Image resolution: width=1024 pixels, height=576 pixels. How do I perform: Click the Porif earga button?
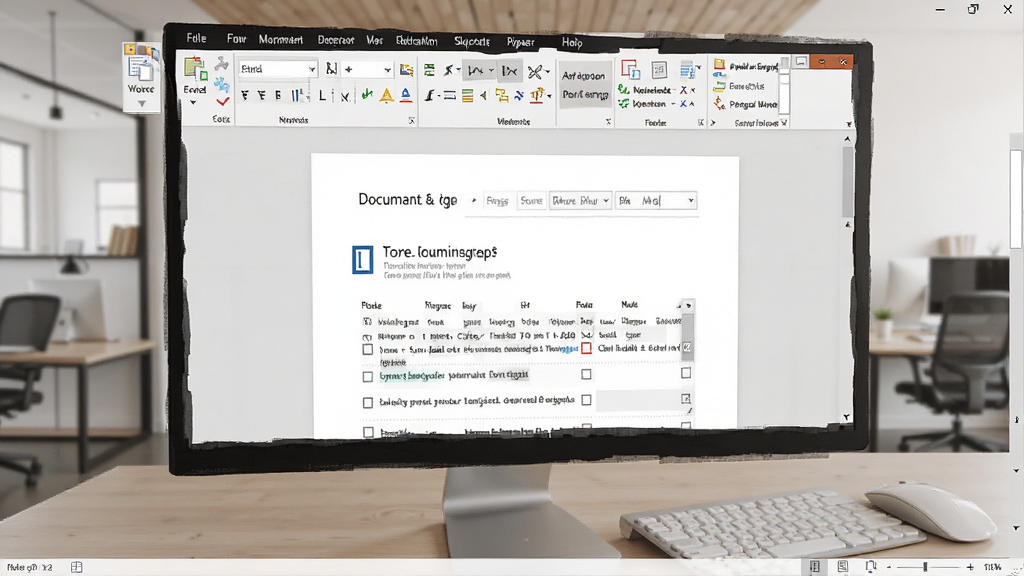pos(585,95)
